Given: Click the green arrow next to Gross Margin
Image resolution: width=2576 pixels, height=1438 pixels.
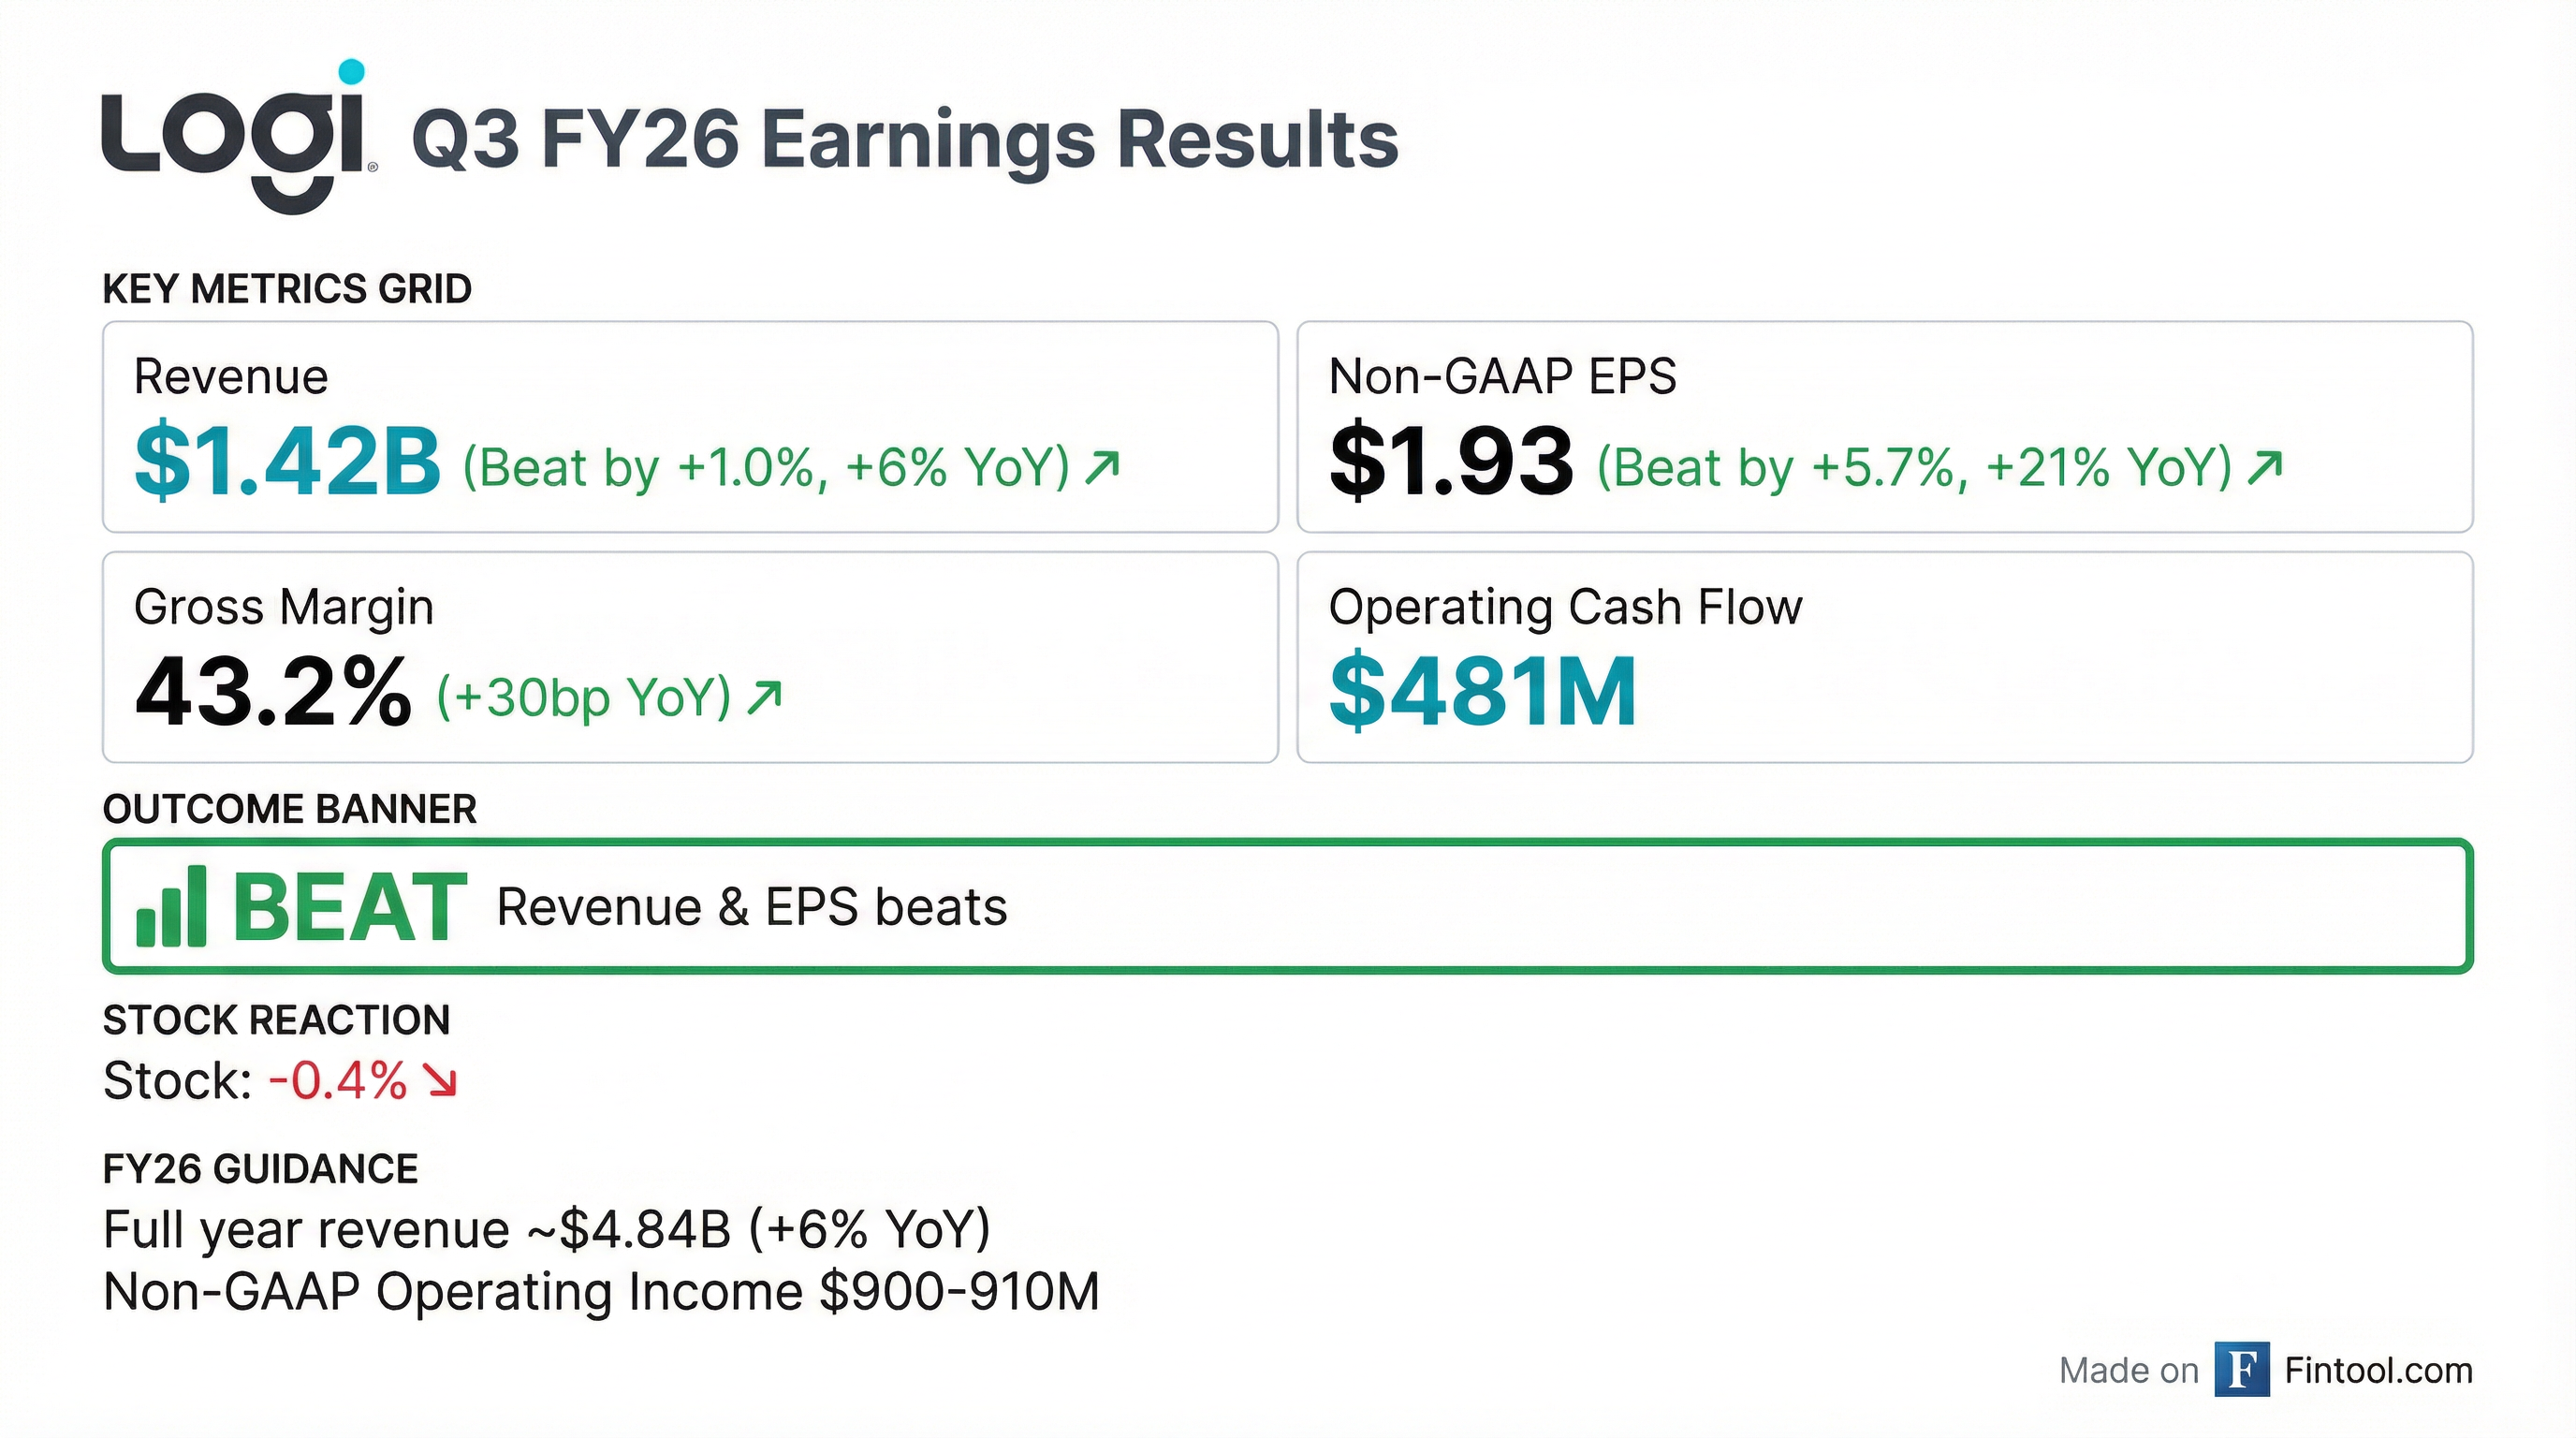Looking at the screenshot, I should pos(765,697).
